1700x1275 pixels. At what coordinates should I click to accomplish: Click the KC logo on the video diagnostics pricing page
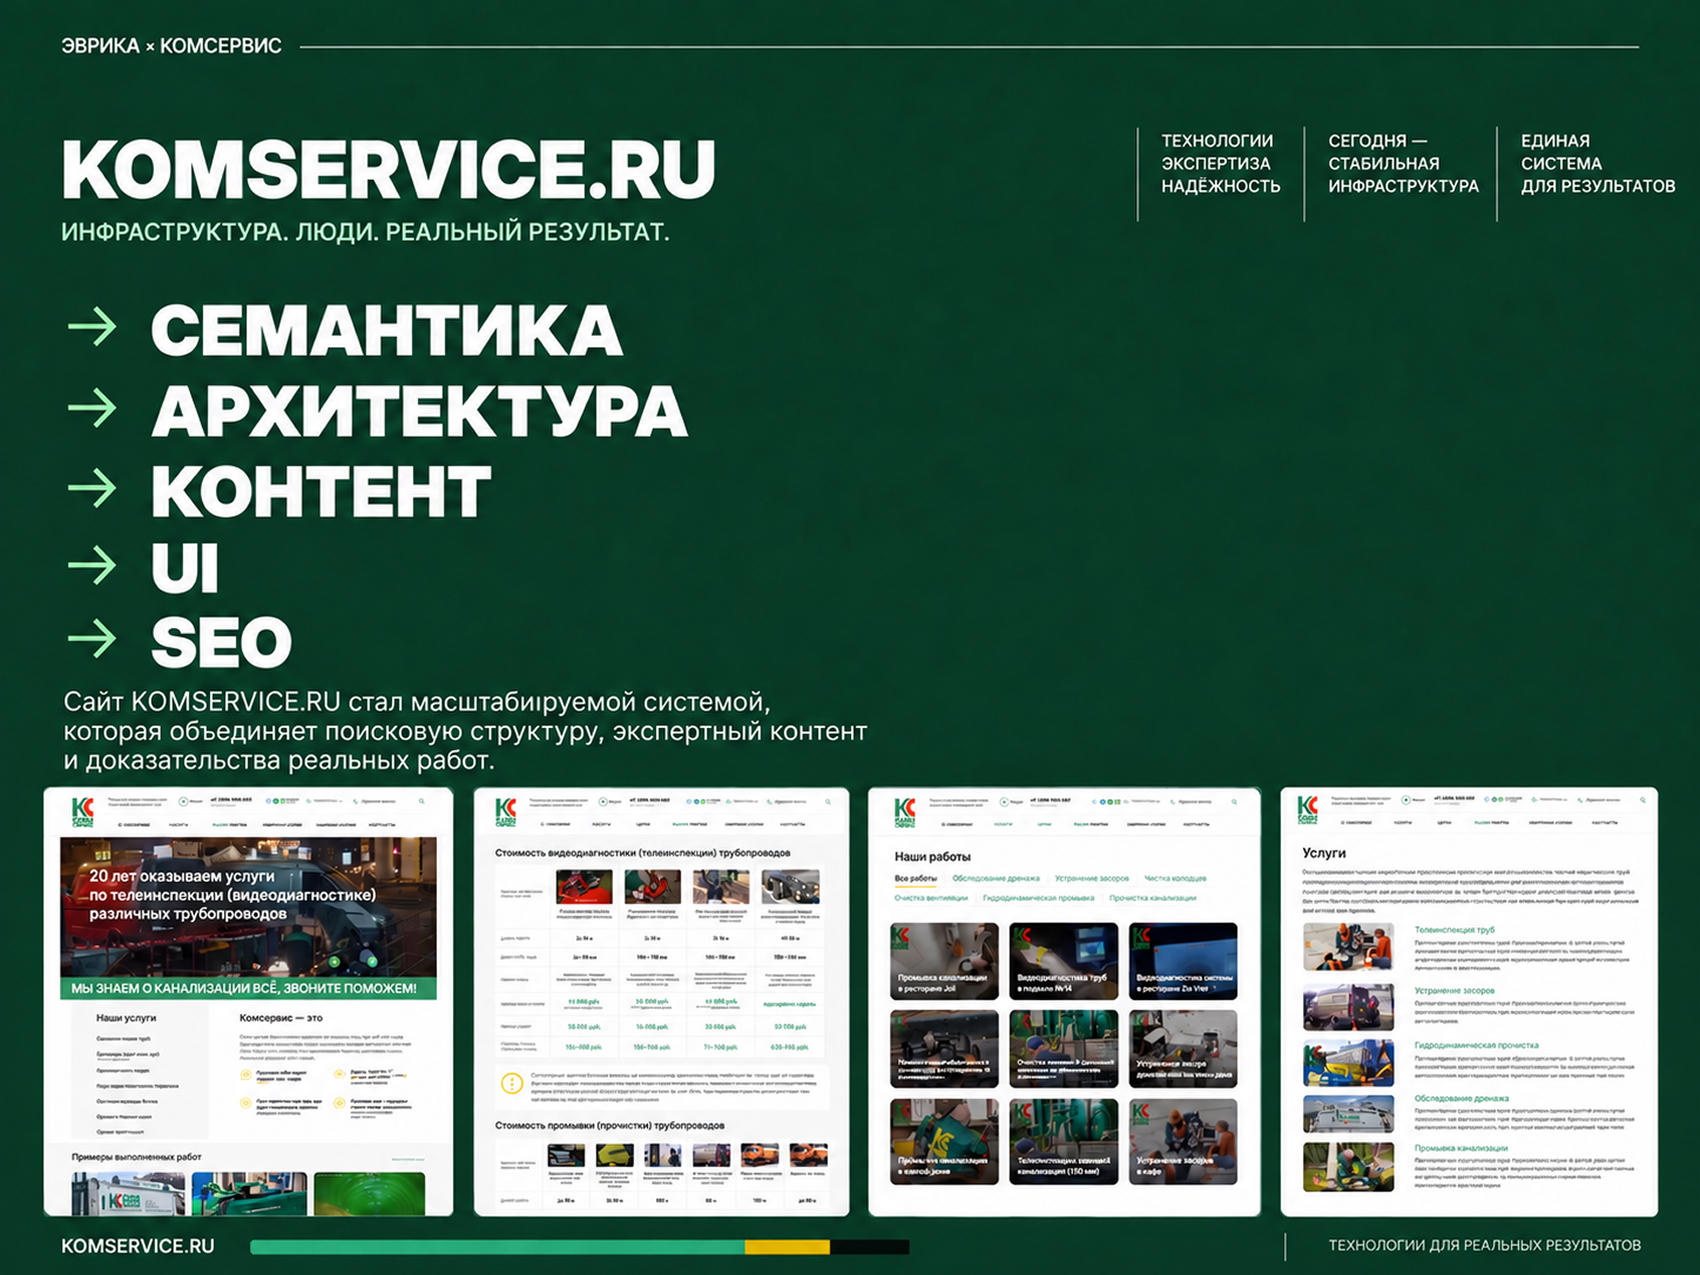point(506,812)
